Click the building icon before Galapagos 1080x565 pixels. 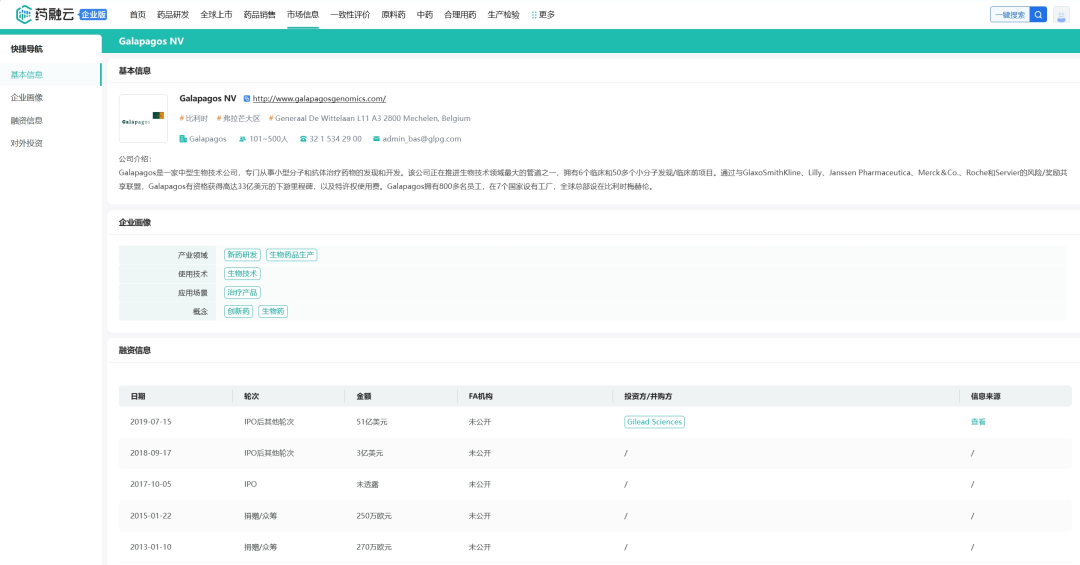point(183,139)
